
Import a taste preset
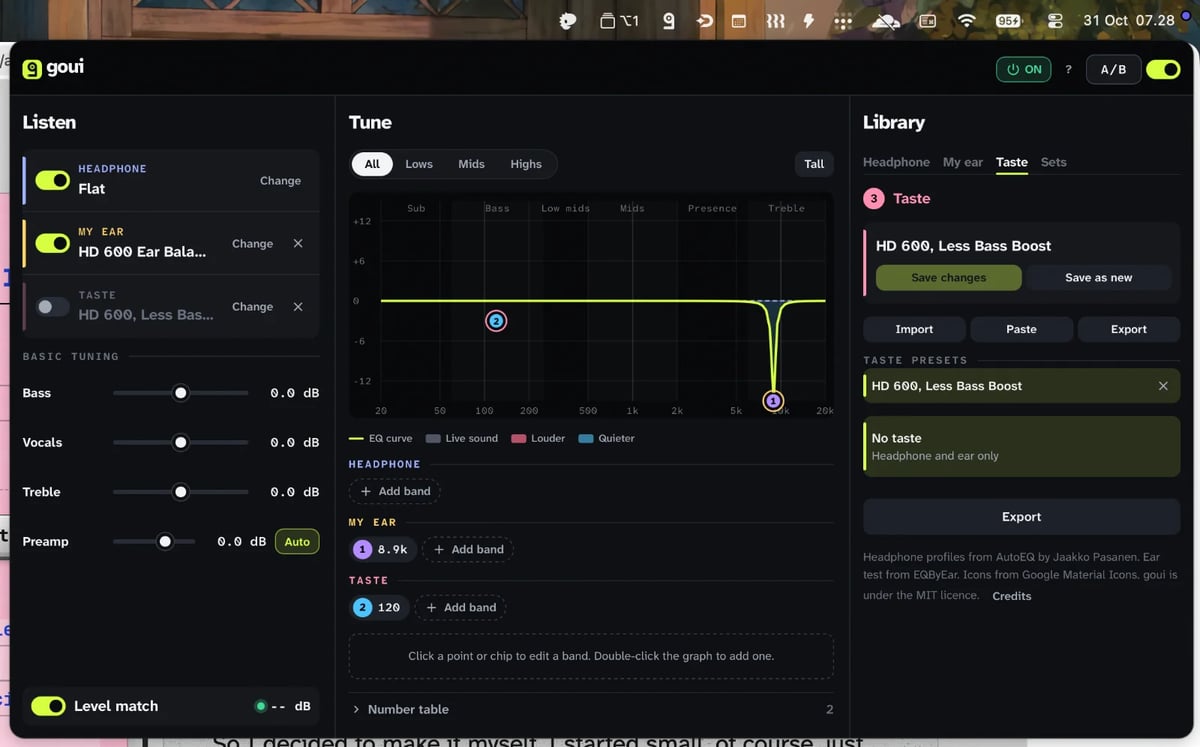(914, 329)
